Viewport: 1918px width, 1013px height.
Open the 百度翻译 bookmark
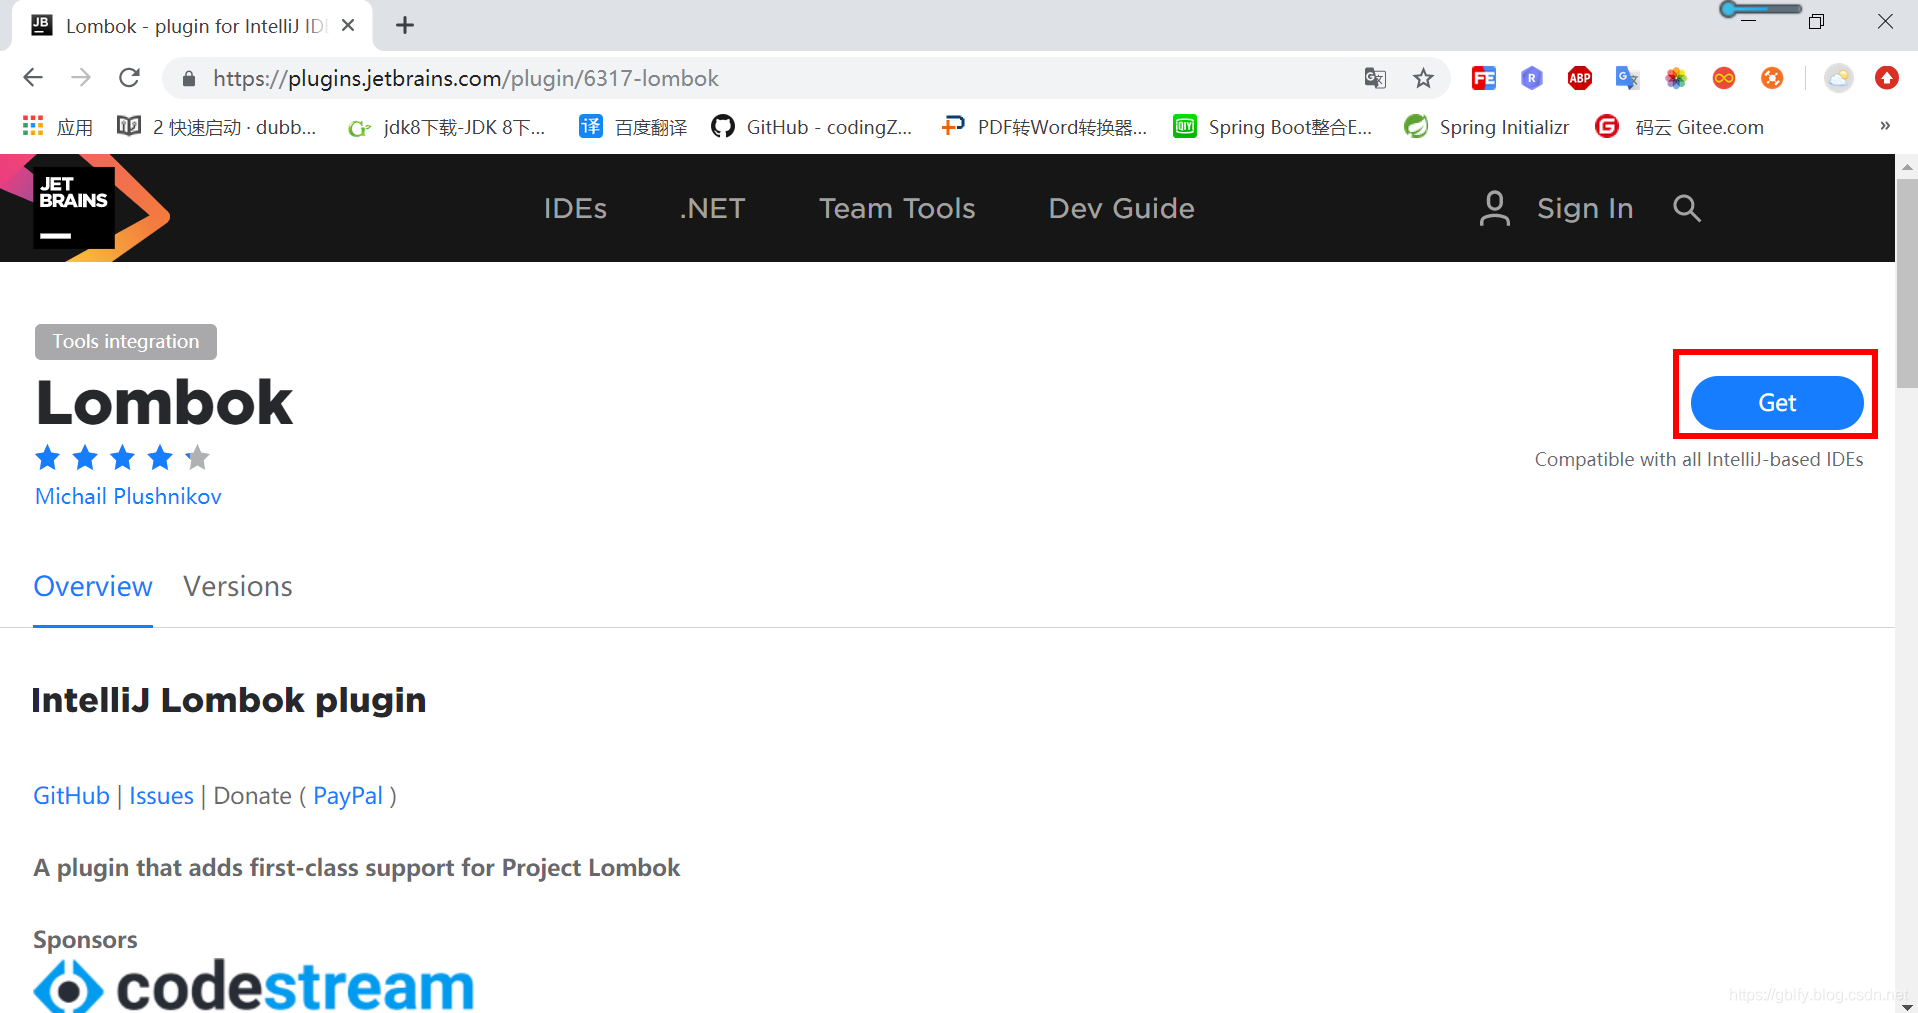tap(634, 127)
